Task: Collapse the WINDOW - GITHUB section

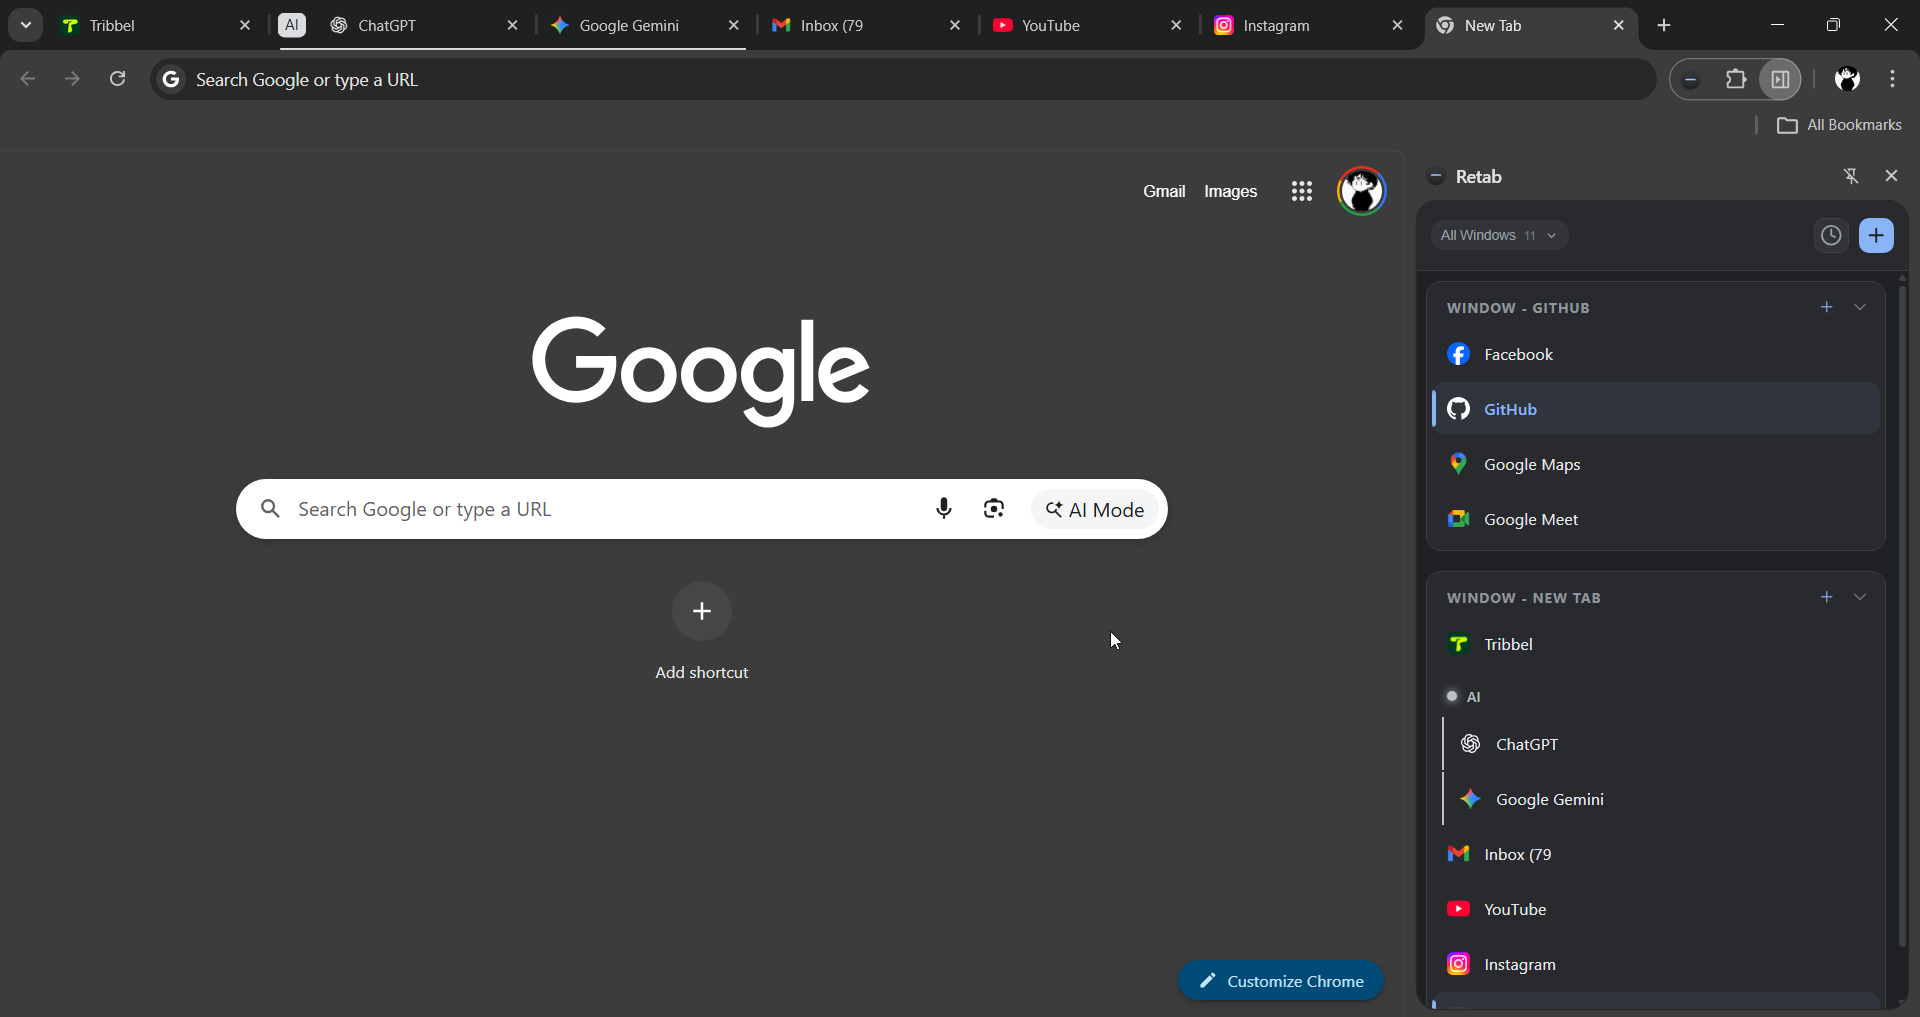Action: 1861,307
